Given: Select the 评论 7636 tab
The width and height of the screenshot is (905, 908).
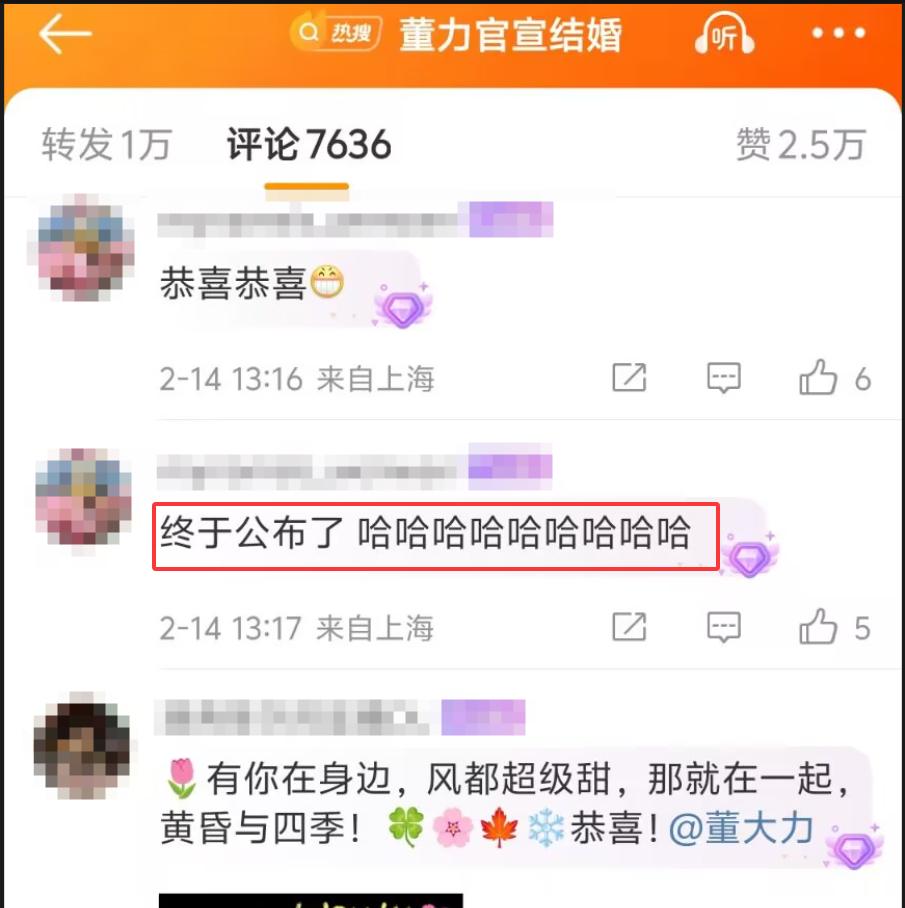Looking at the screenshot, I should (309, 144).
